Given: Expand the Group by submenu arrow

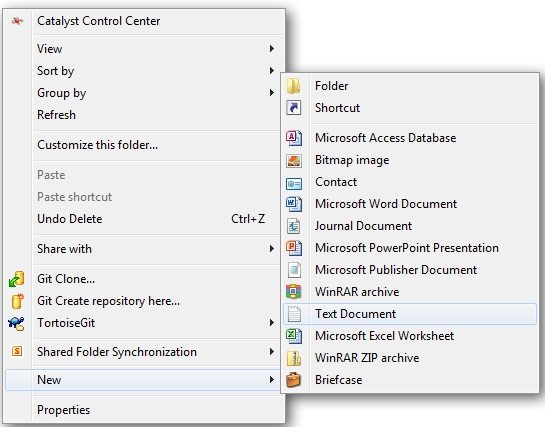Looking at the screenshot, I should (x=271, y=92).
